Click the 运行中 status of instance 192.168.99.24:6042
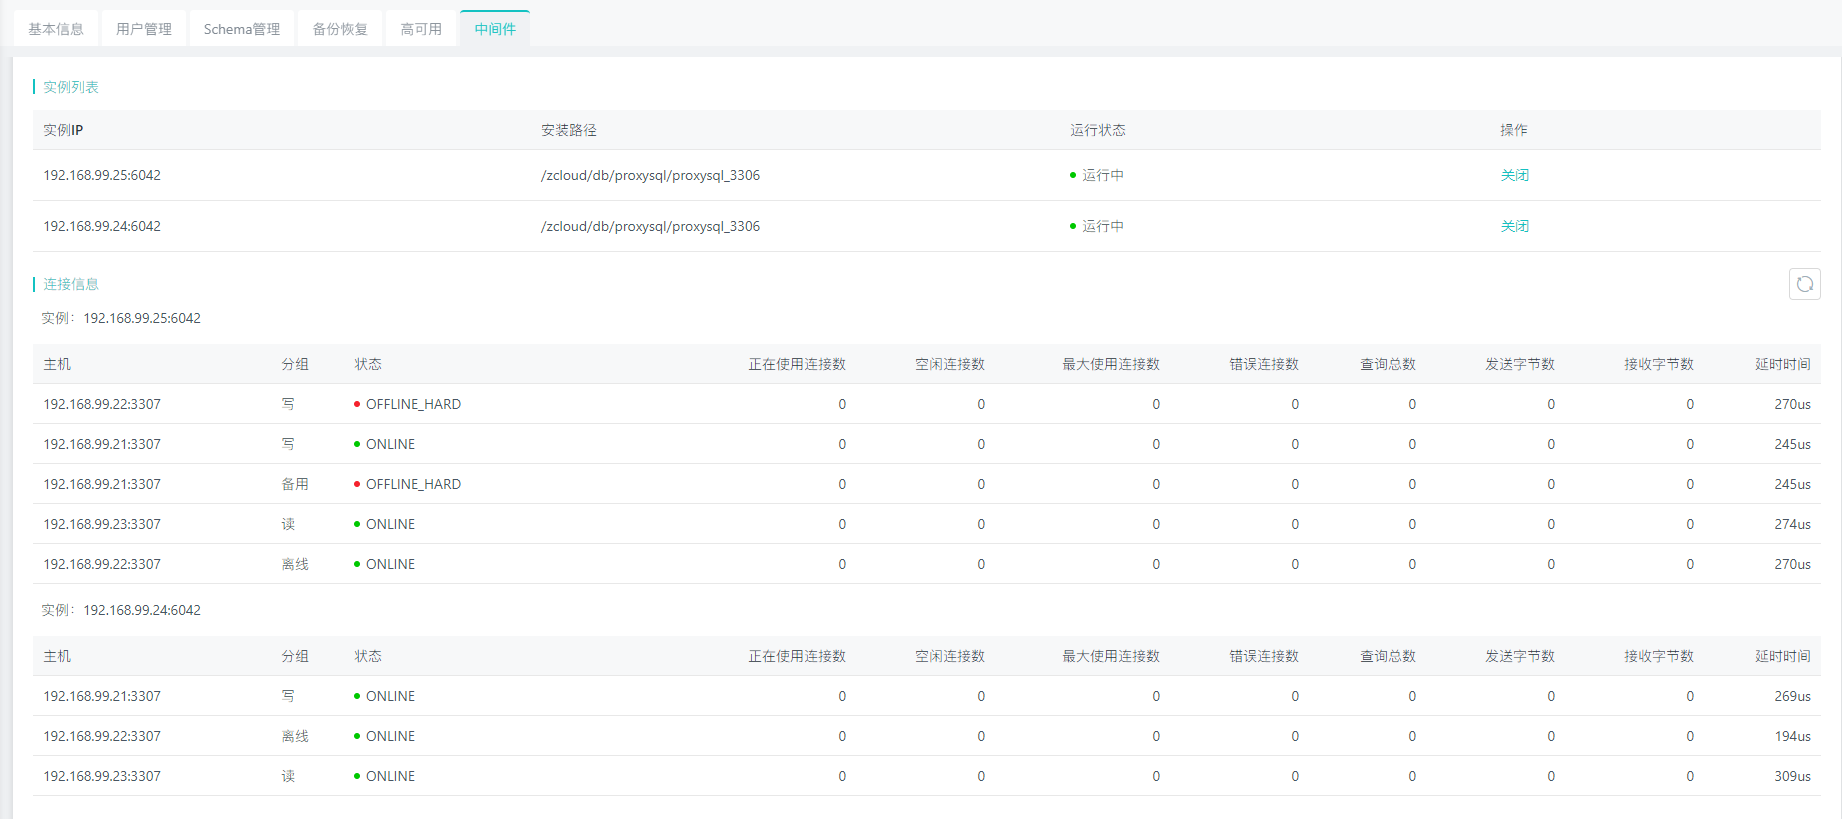Viewport: 1842px width, 819px height. (1102, 226)
